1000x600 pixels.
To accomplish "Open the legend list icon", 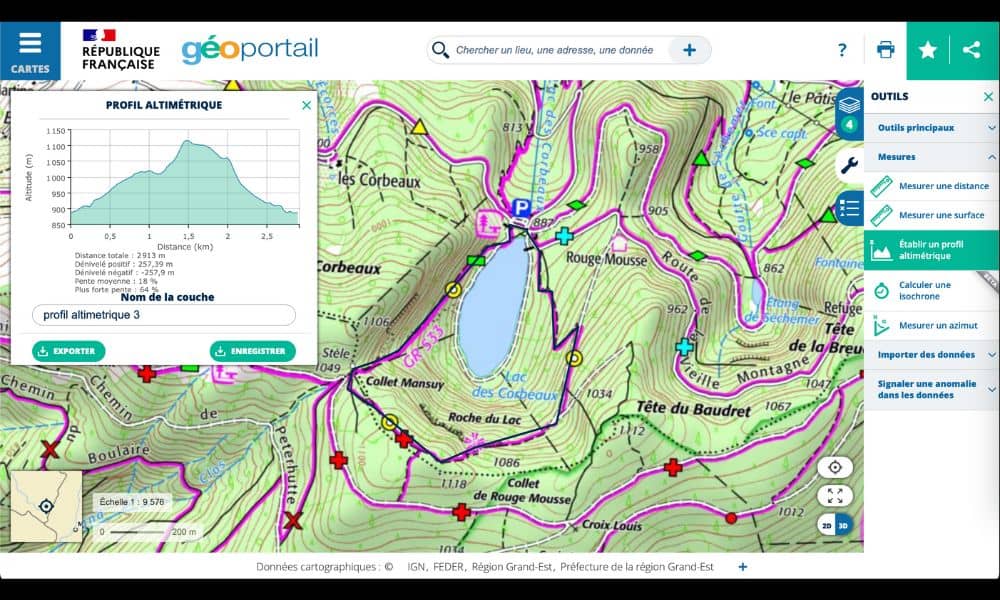I will coord(849,208).
